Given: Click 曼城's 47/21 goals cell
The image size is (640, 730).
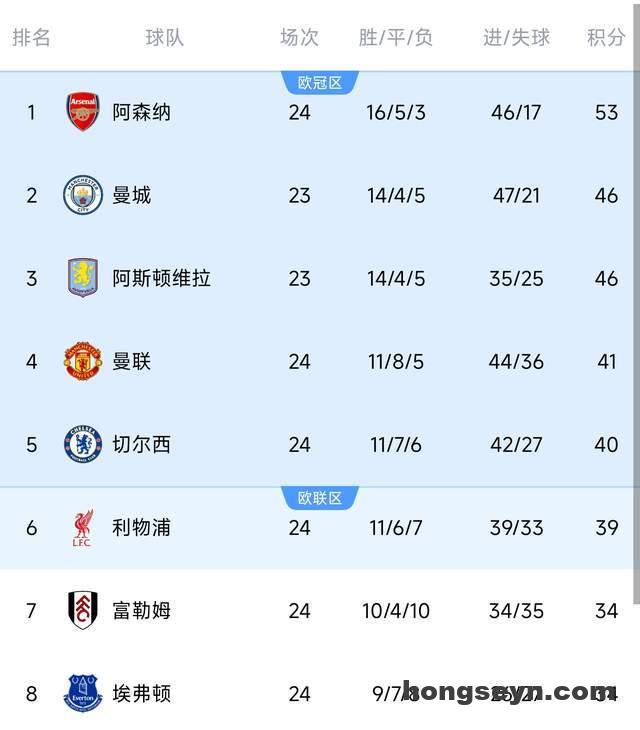Looking at the screenshot, I should [516, 195].
